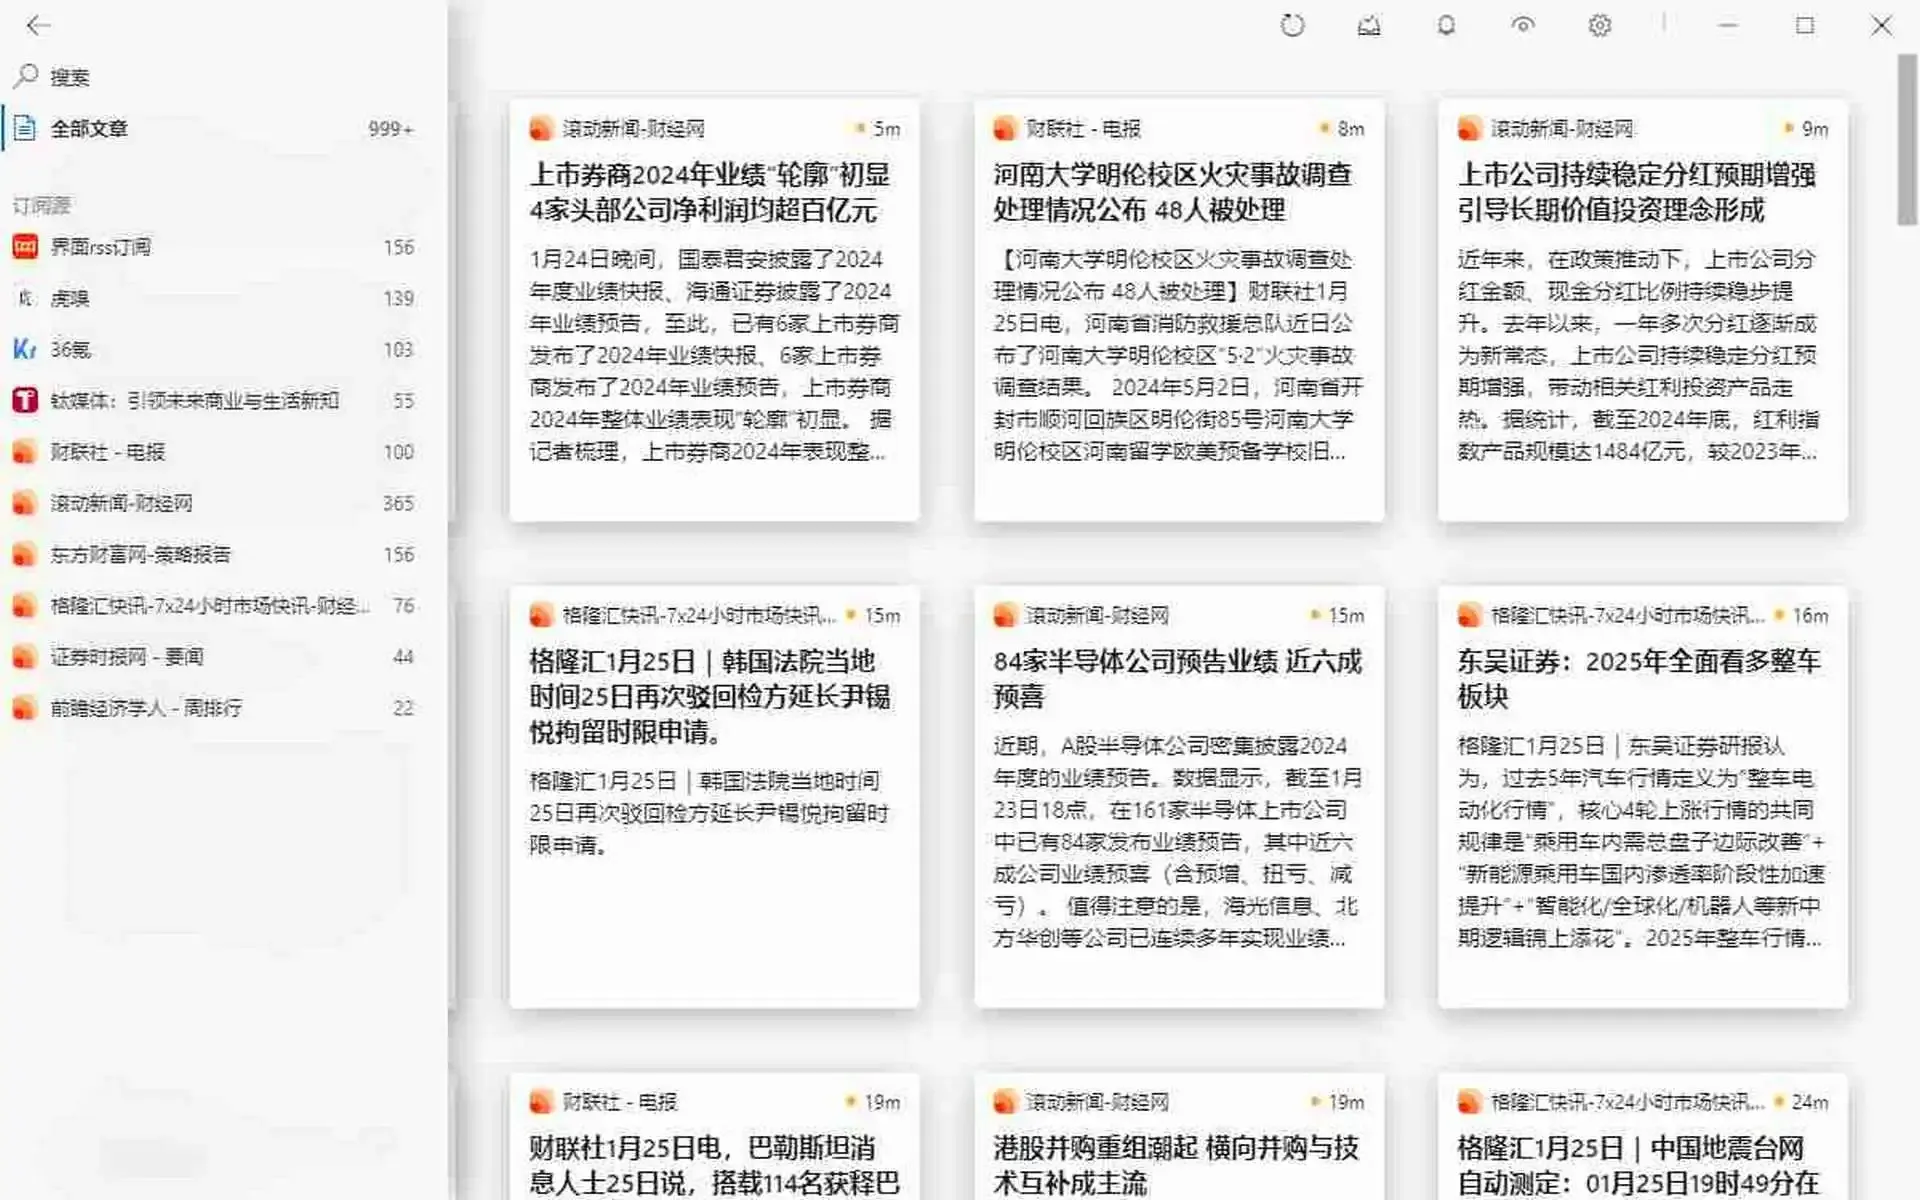Open the 东吴证券 2025年全面看多整车板块 card

tap(1639, 678)
